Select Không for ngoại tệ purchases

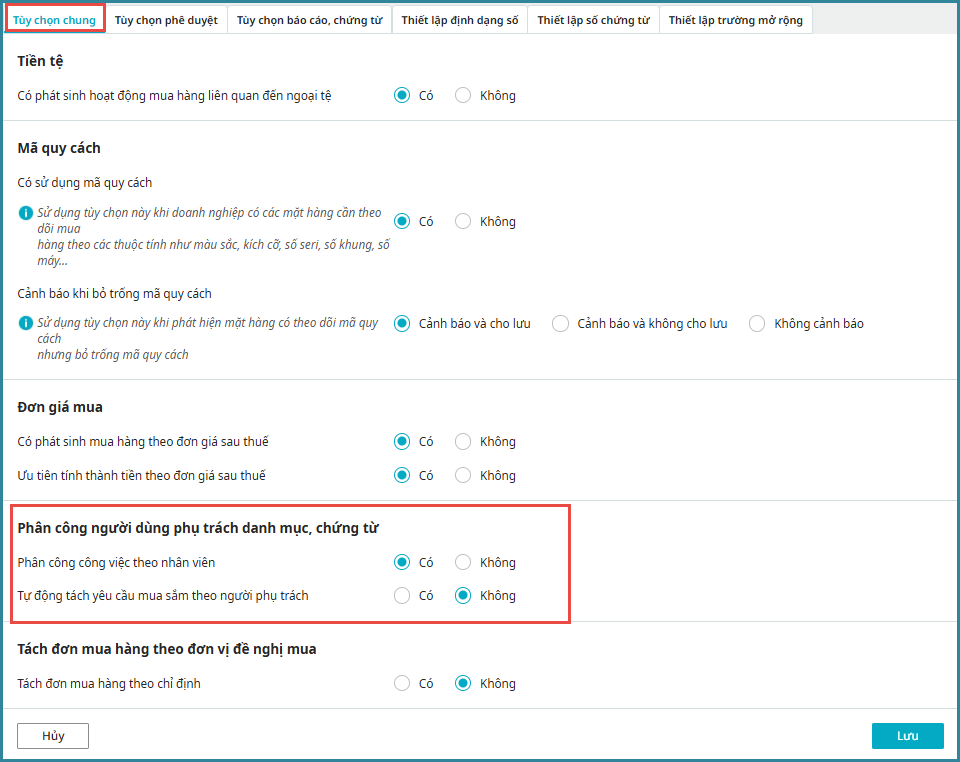[463, 95]
